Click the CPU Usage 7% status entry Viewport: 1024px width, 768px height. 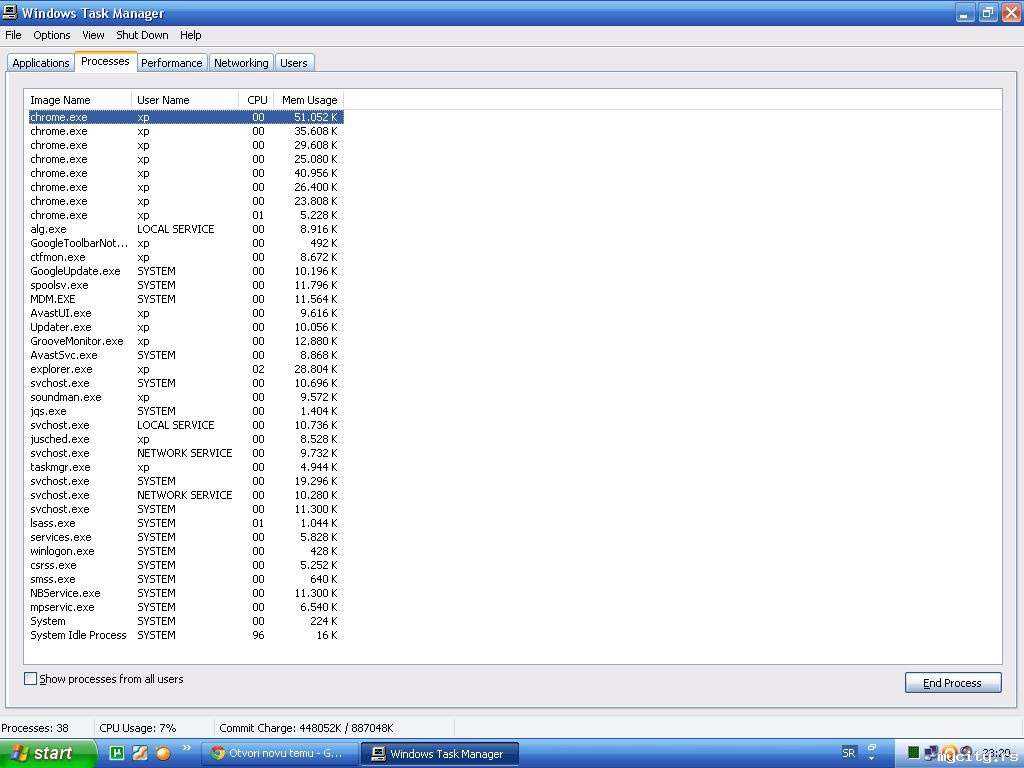(x=138, y=728)
